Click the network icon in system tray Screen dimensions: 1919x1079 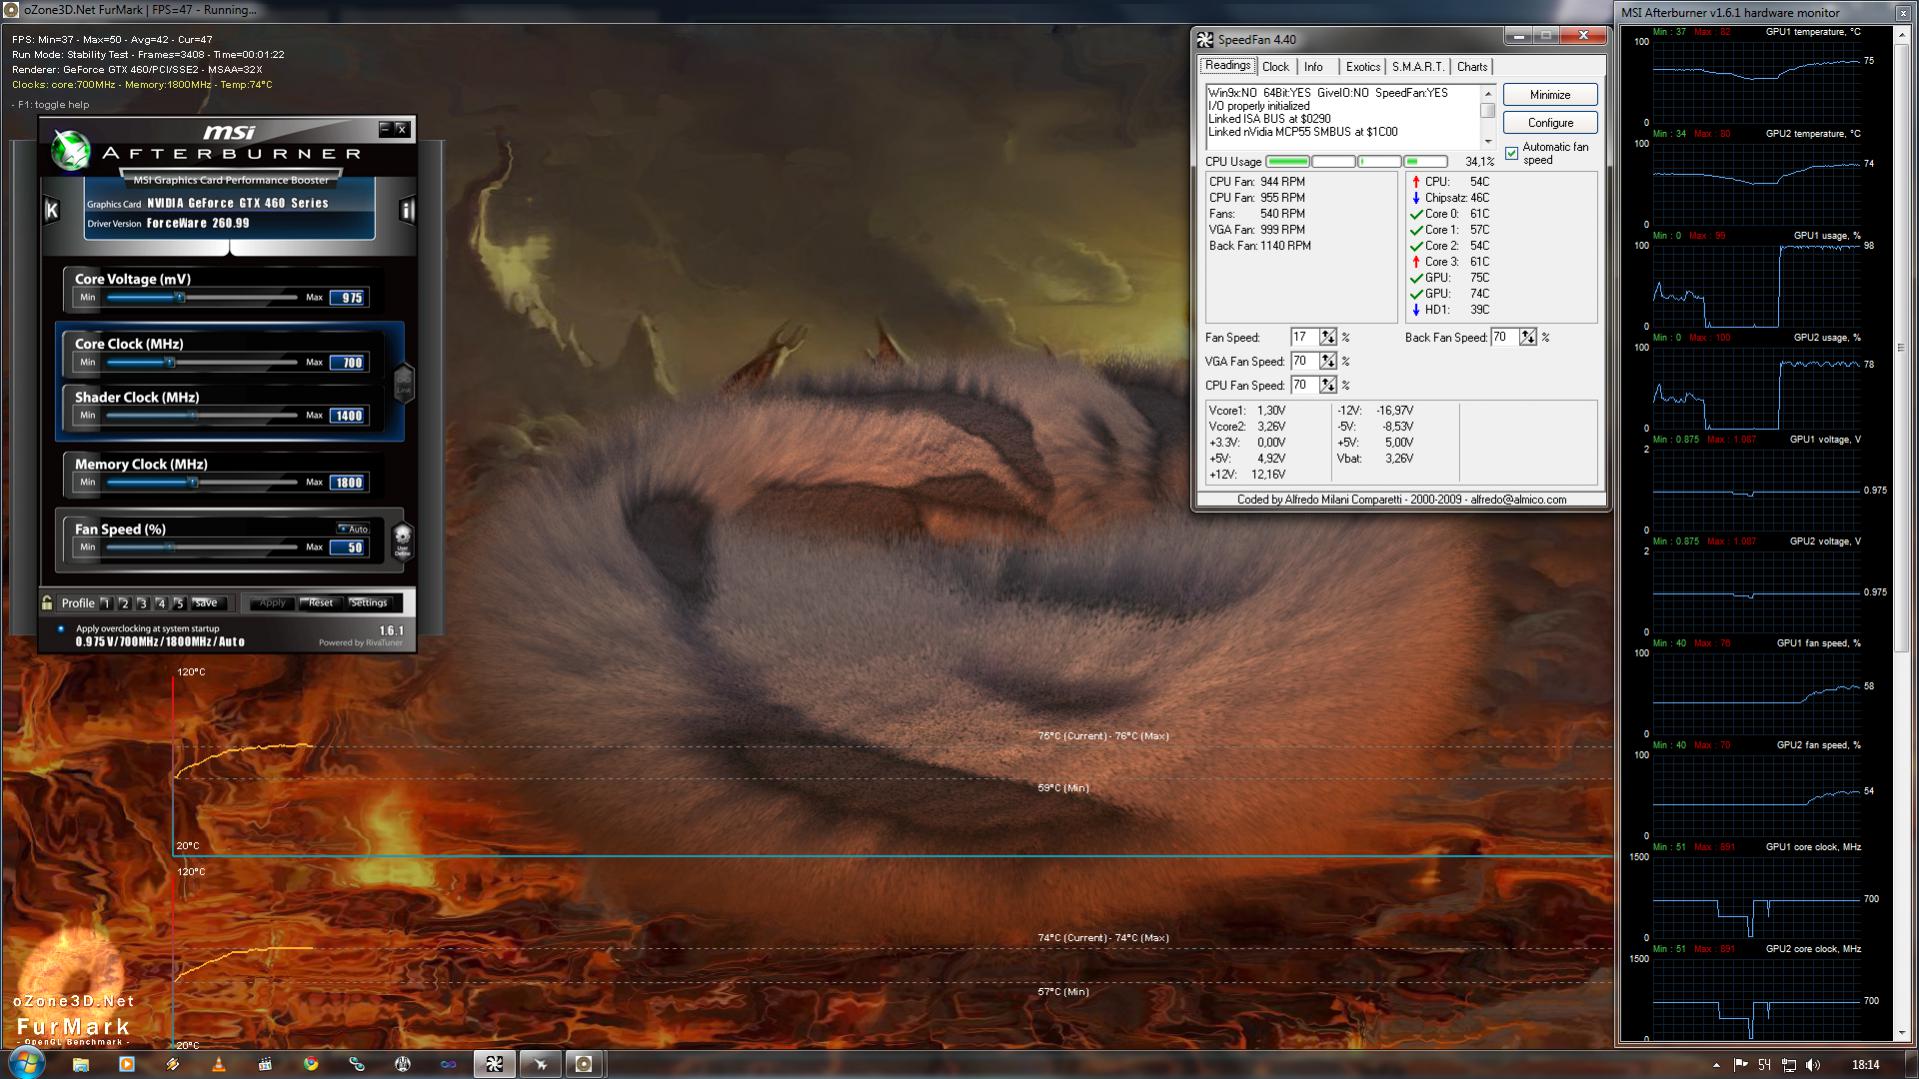click(1789, 1065)
